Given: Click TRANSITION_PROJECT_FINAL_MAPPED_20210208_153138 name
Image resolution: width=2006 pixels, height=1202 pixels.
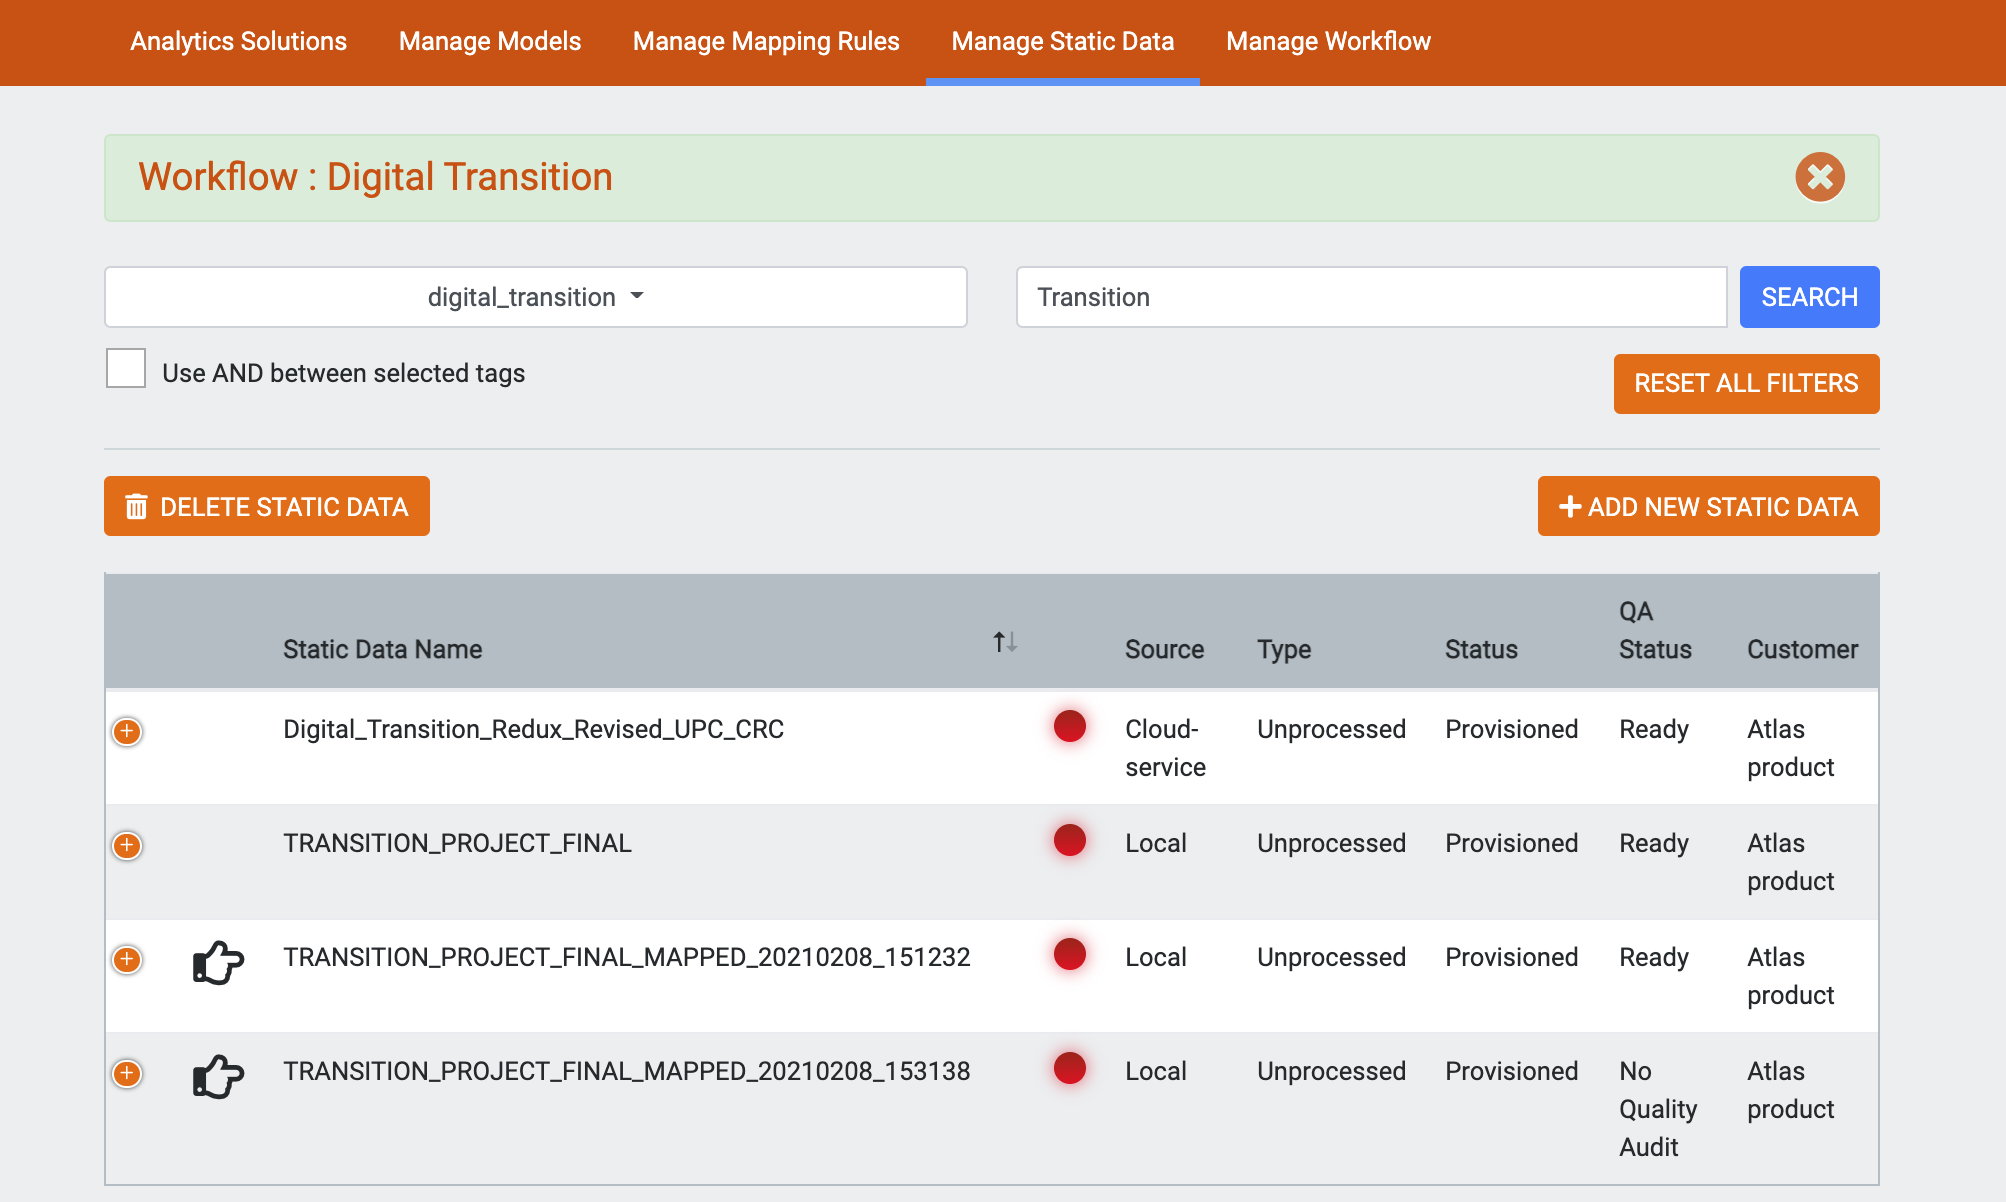Looking at the screenshot, I should 626,1071.
